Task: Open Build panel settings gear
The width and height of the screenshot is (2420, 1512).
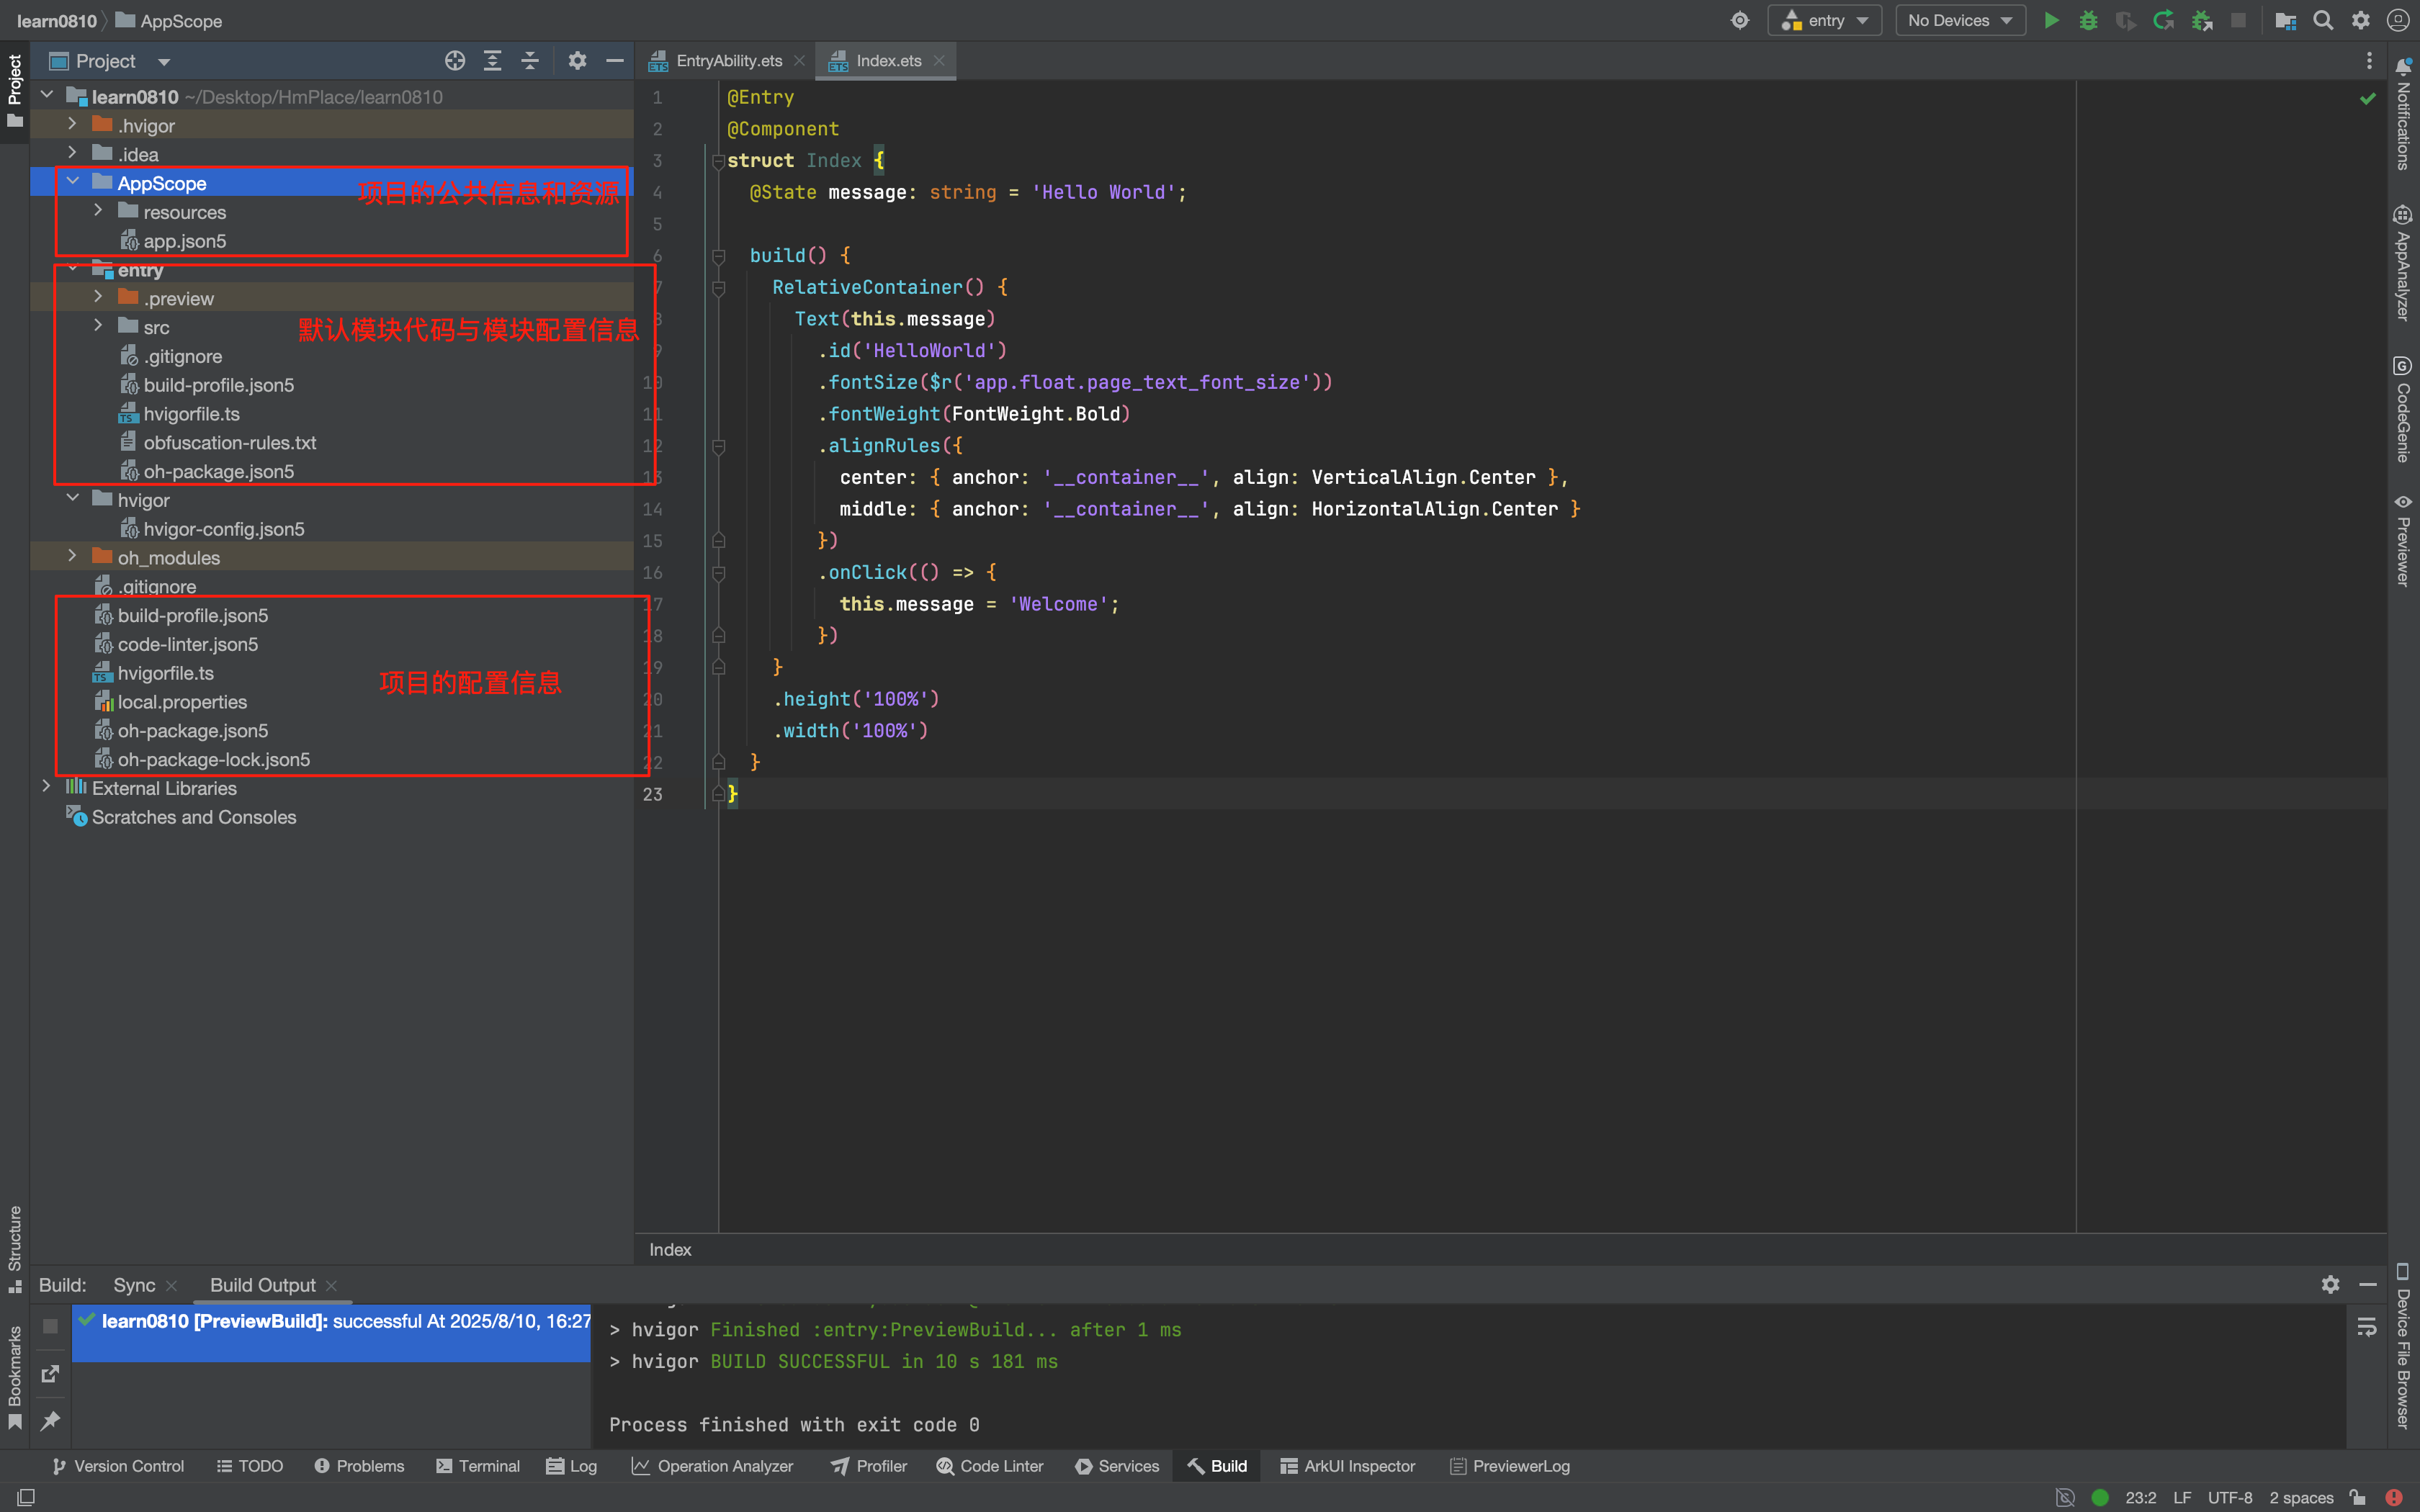Action: 2330,1285
